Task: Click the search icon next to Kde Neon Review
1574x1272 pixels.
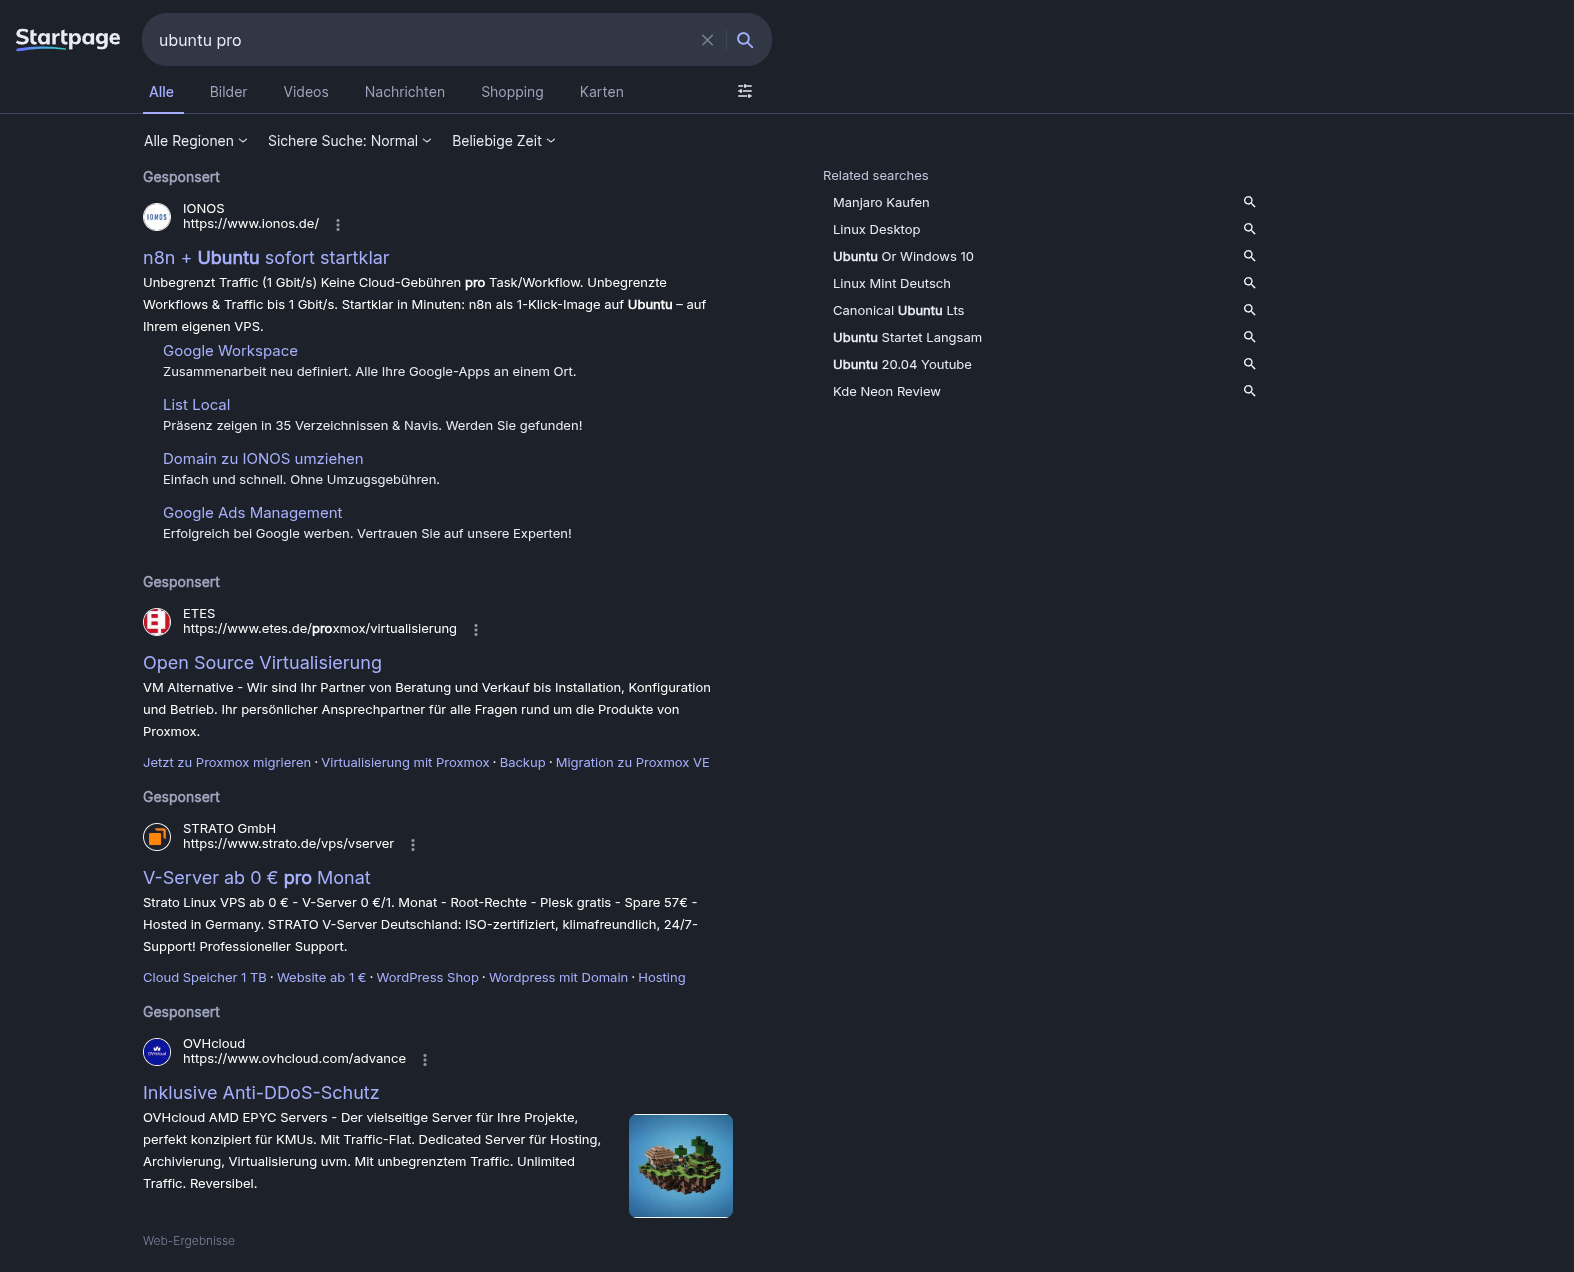Action: [x=1249, y=391]
